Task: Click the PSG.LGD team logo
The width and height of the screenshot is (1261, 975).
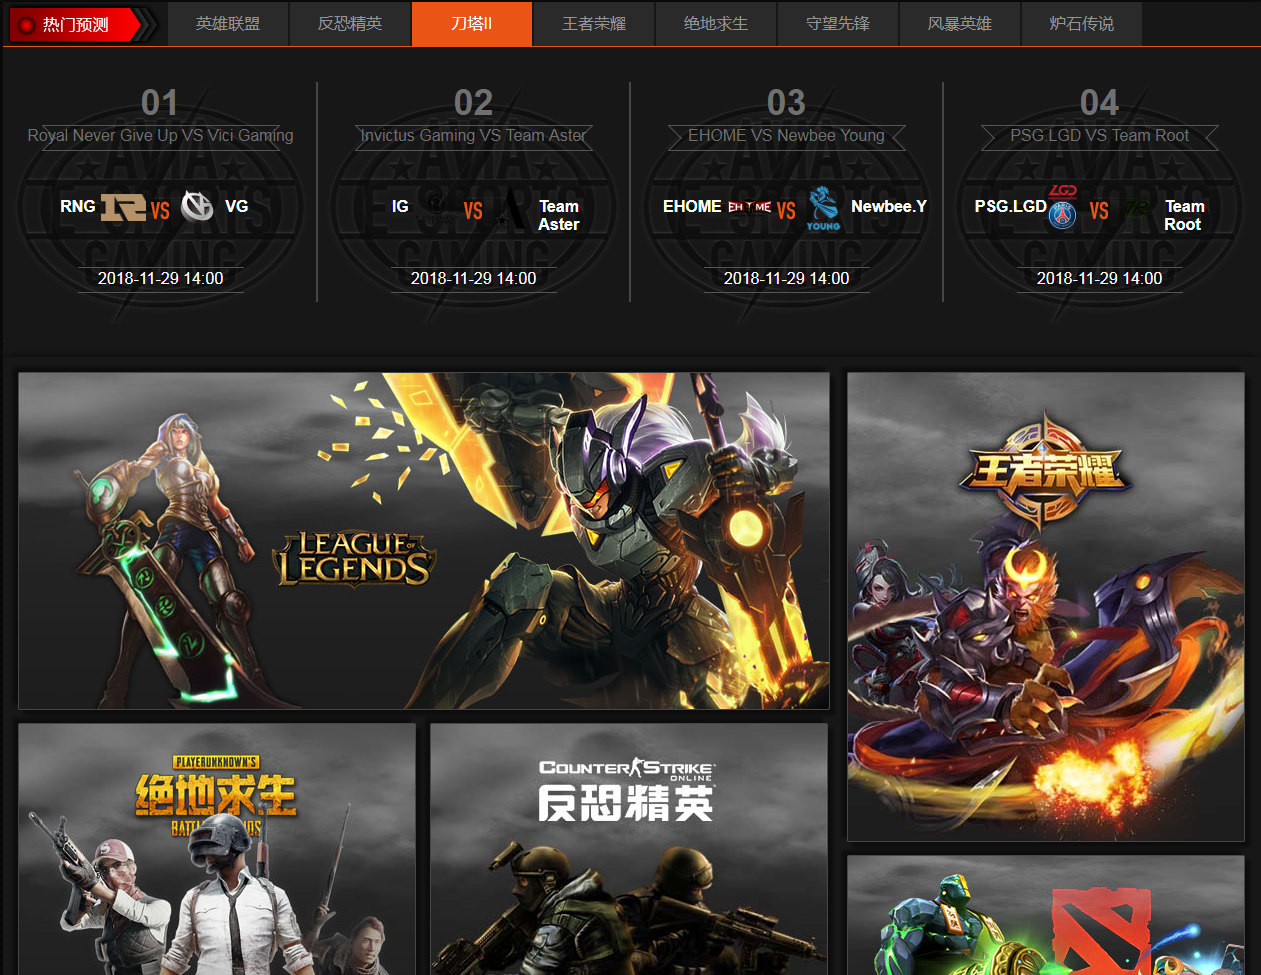Action: (x=1062, y=207)
